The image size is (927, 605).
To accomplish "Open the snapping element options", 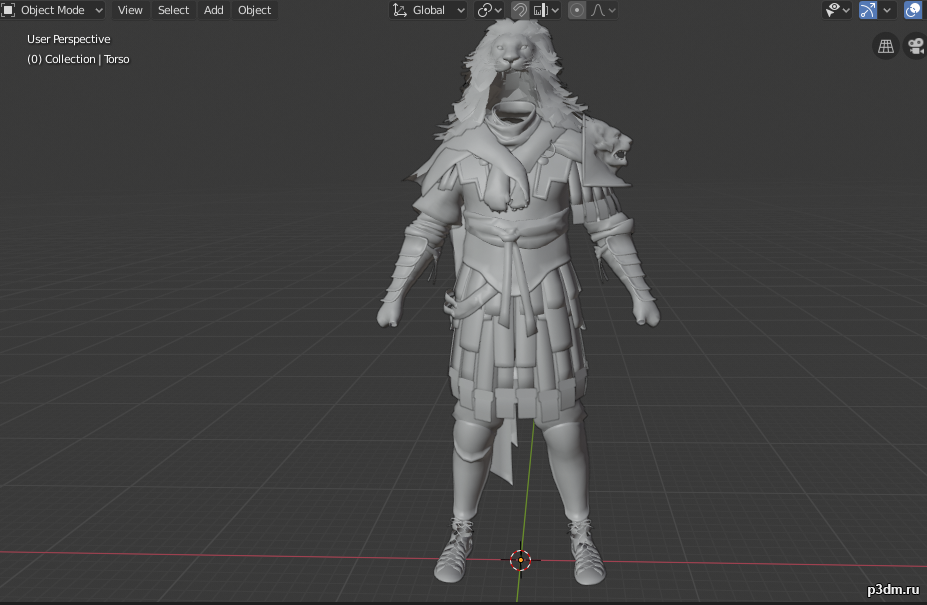I will (546, 10).
